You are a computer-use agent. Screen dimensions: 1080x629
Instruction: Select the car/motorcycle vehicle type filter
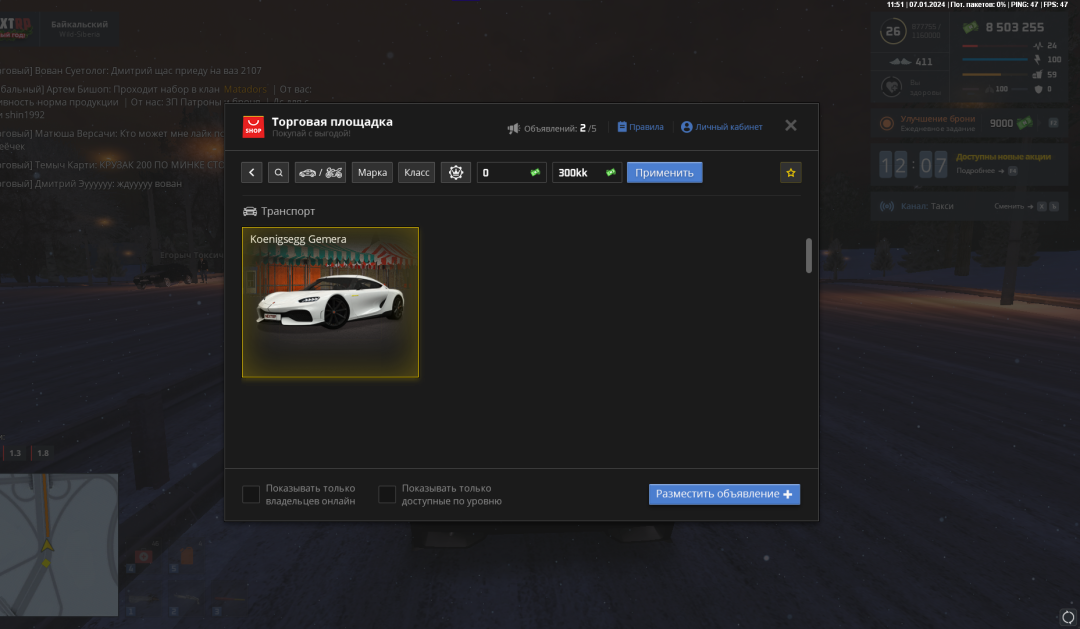[x=320, y=173]
